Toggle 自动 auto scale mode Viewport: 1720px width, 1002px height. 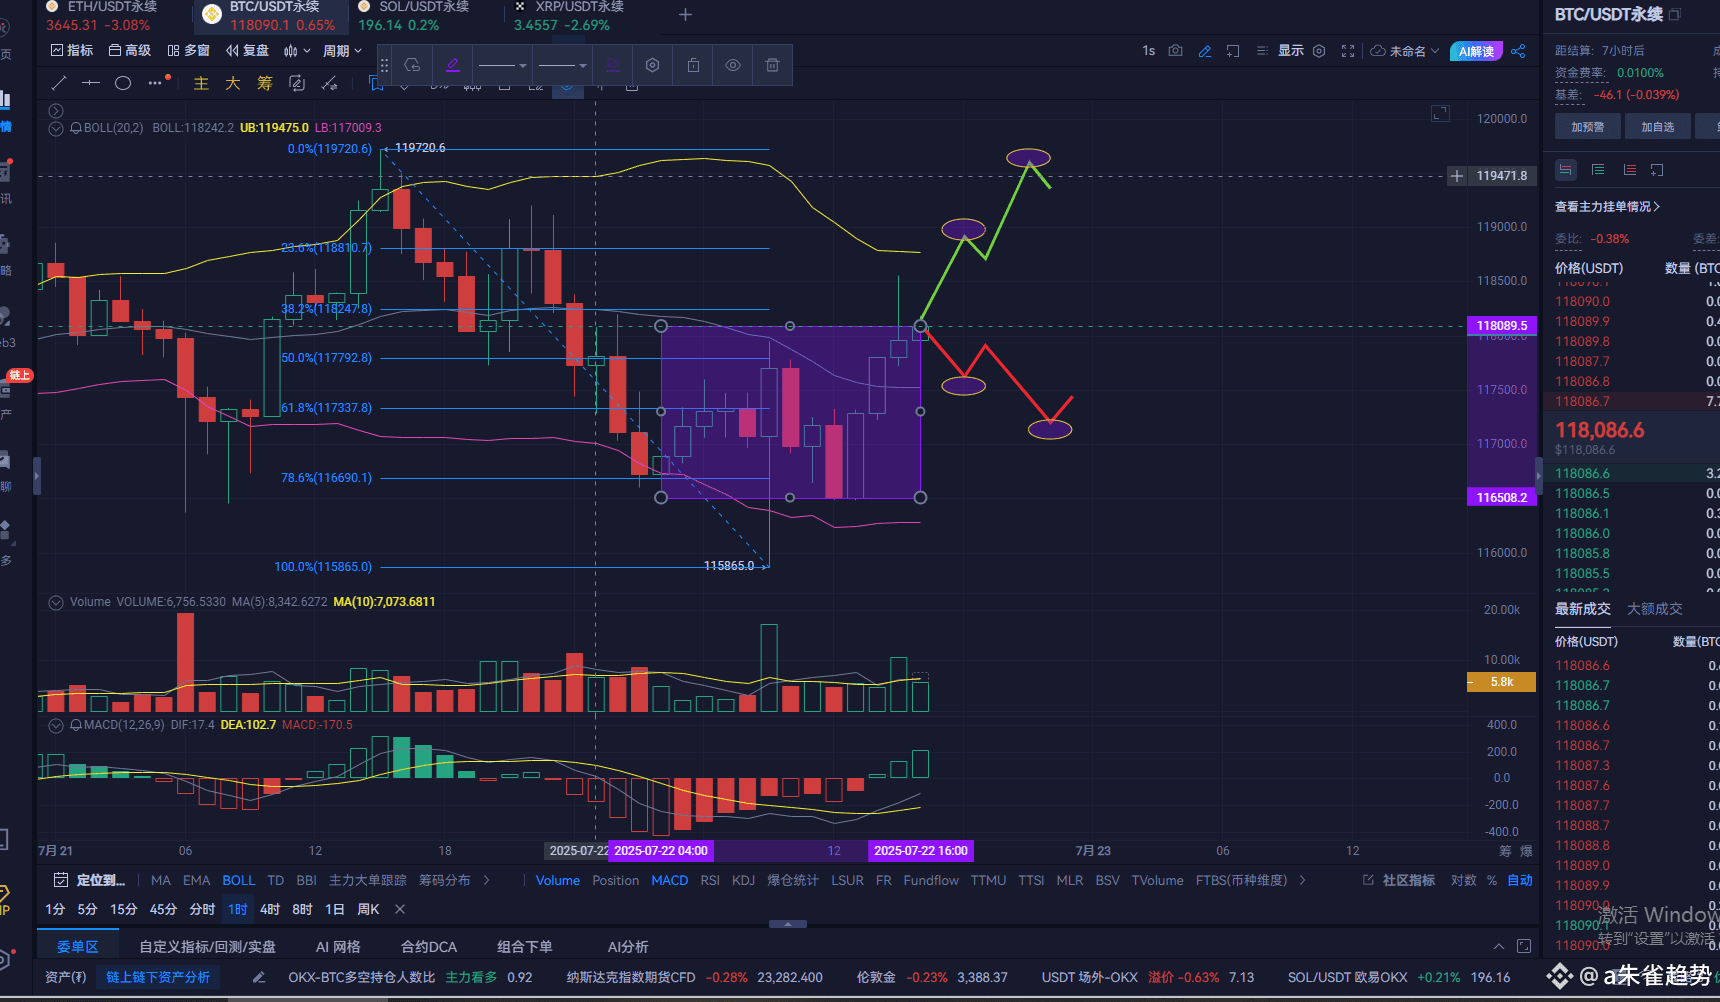coord(1520,880)
